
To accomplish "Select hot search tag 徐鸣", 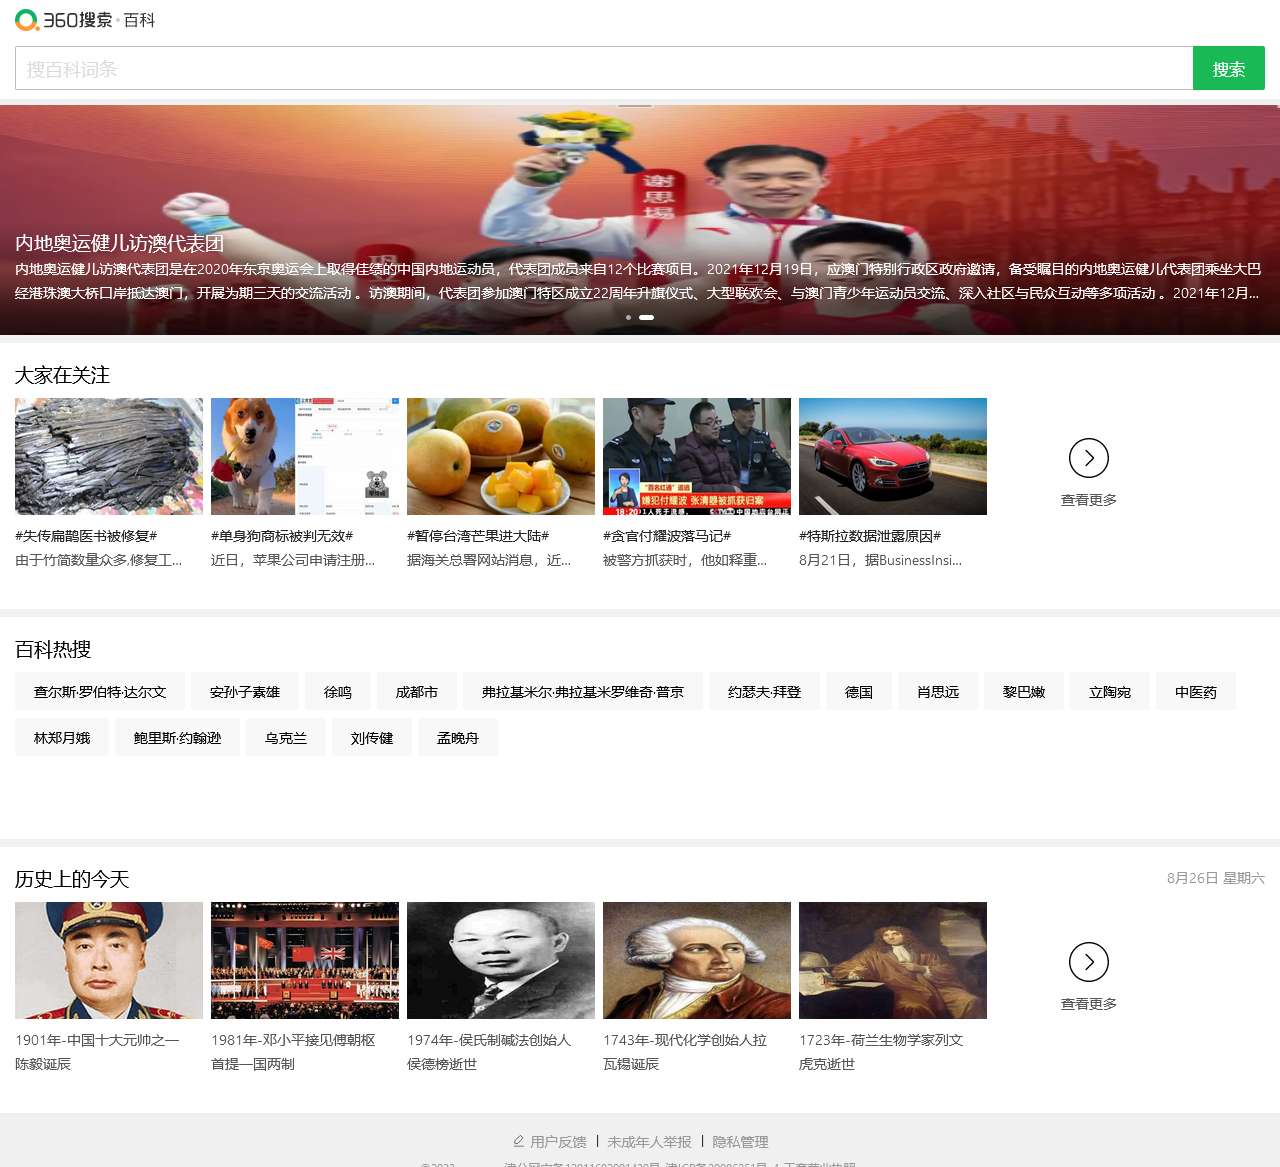I will tap(338, 692).
